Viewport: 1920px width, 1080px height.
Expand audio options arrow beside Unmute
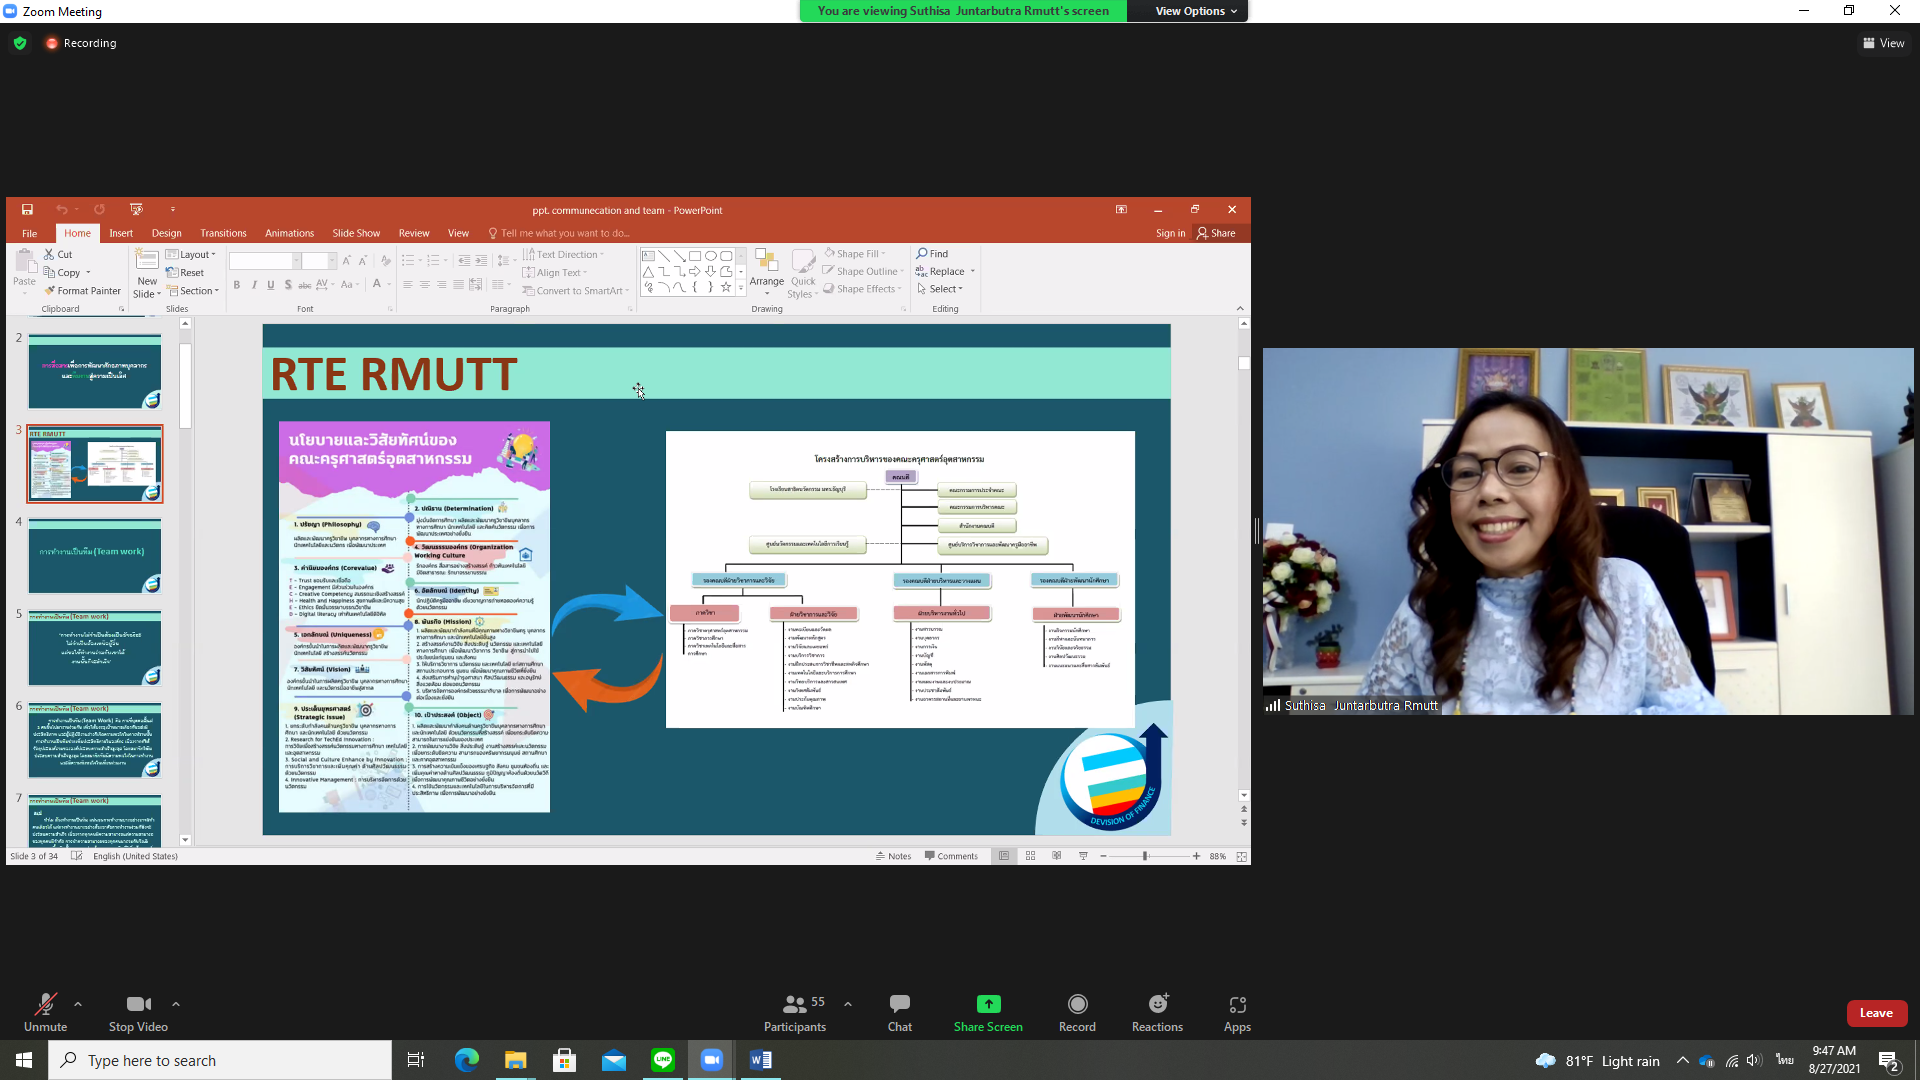[78, 1004]
